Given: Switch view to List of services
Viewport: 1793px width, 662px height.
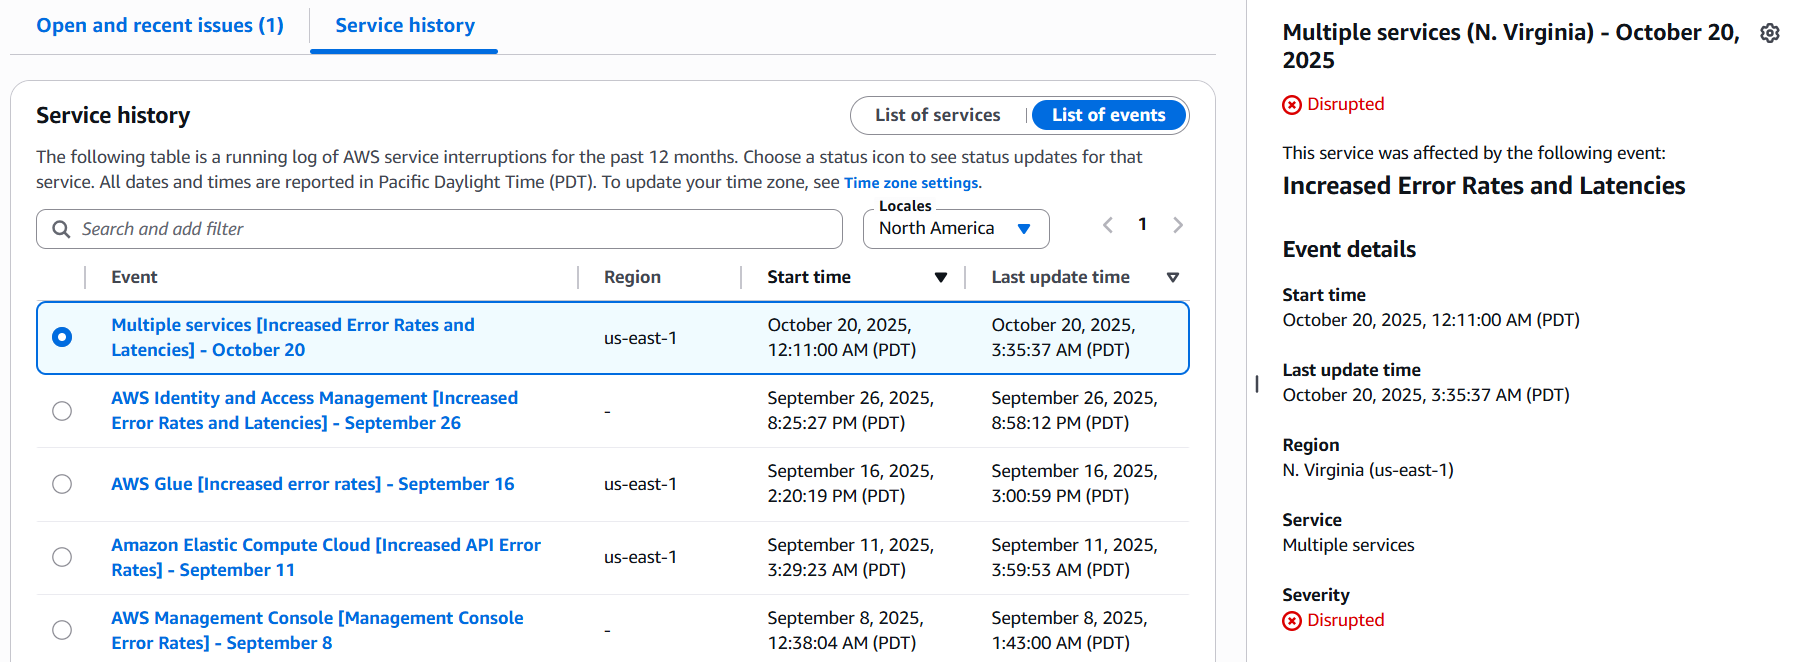Looking at the screenshot, I should pos(937,115).
